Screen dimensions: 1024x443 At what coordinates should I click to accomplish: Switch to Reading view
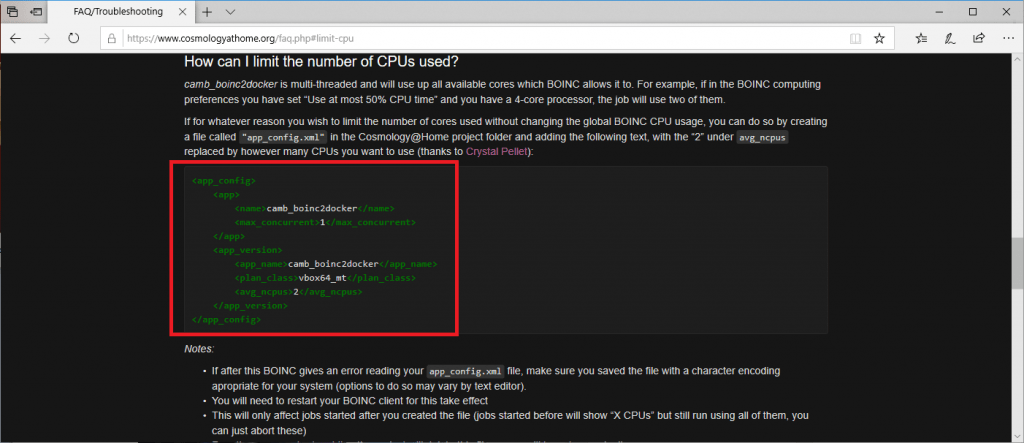[x=854, y=38]
